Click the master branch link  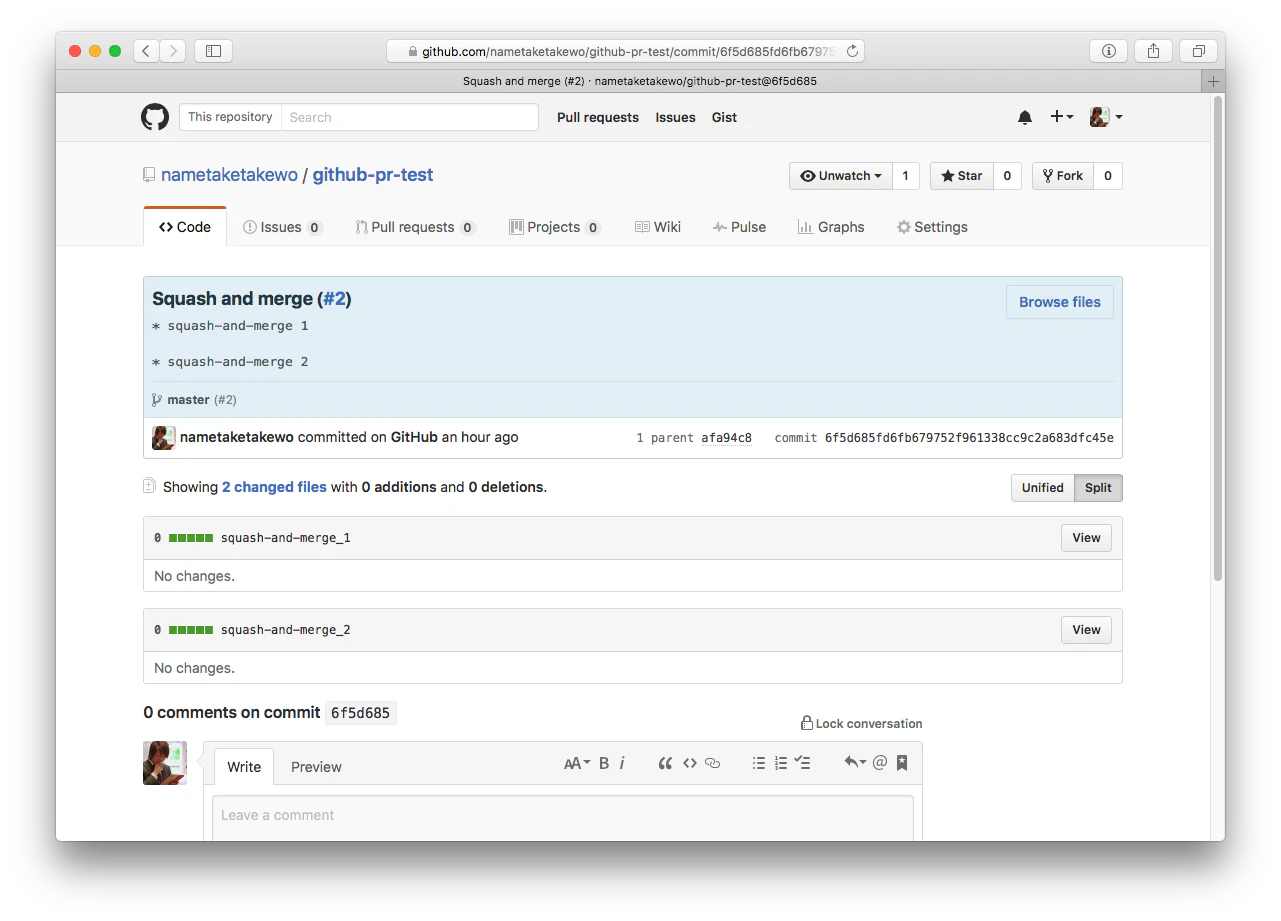(x=188, y=400)
